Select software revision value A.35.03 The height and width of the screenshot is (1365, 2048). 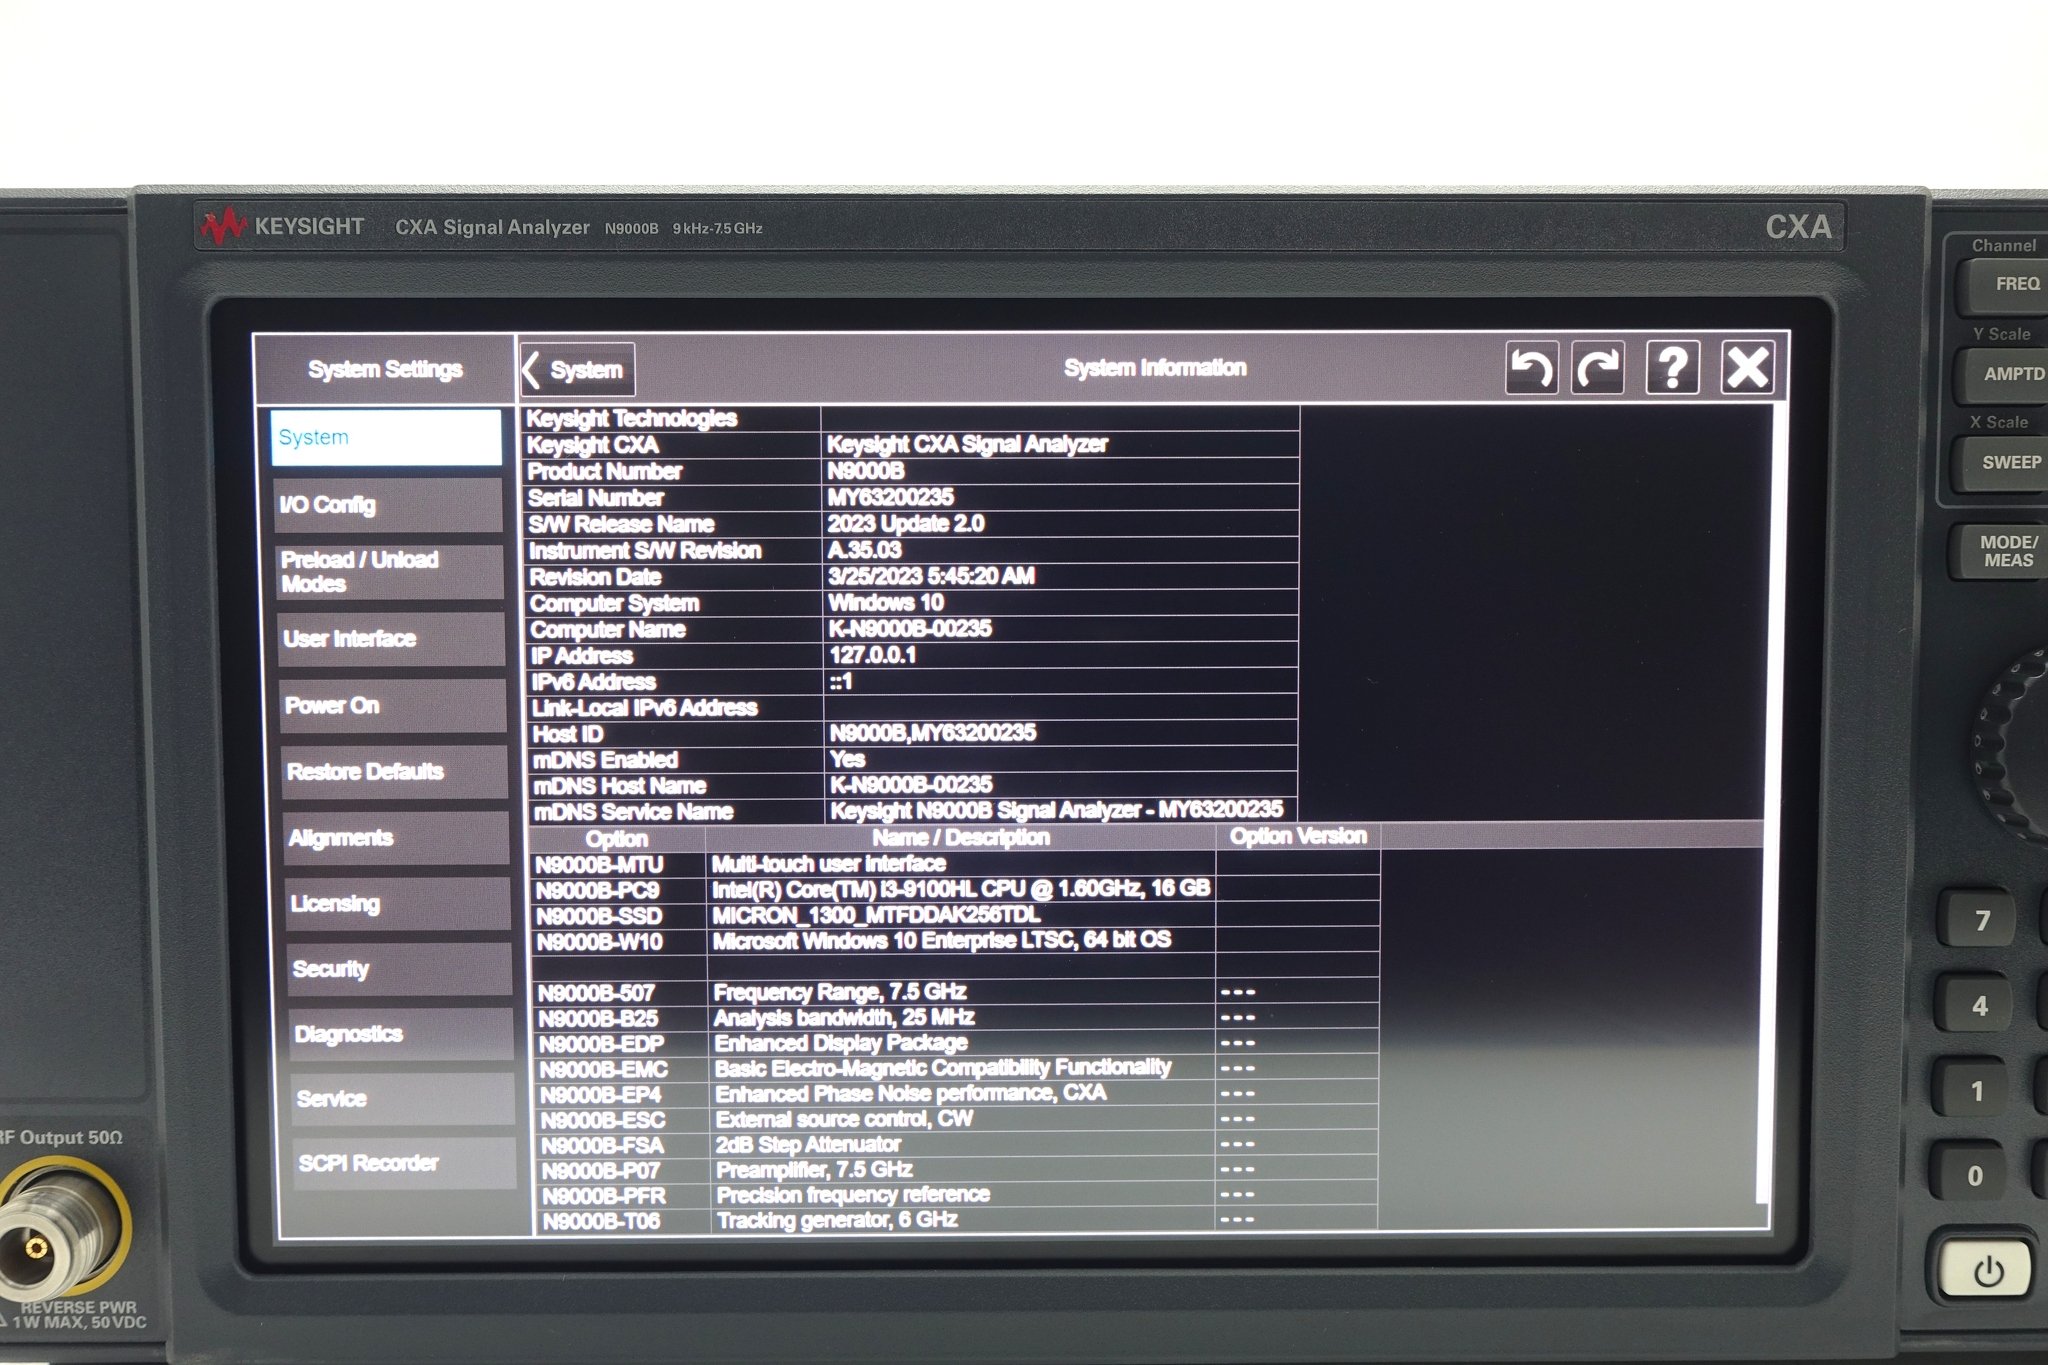pos(864,550)
